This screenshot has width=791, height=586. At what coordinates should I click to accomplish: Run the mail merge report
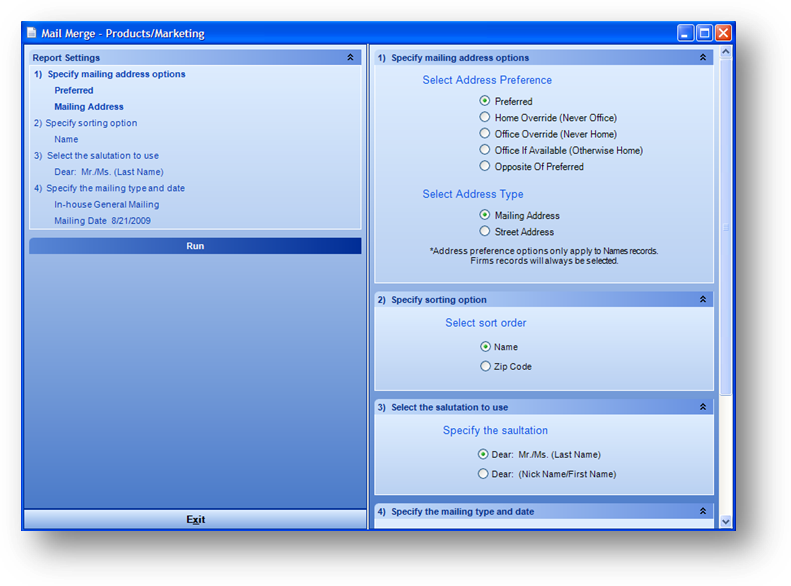(195, 246)
